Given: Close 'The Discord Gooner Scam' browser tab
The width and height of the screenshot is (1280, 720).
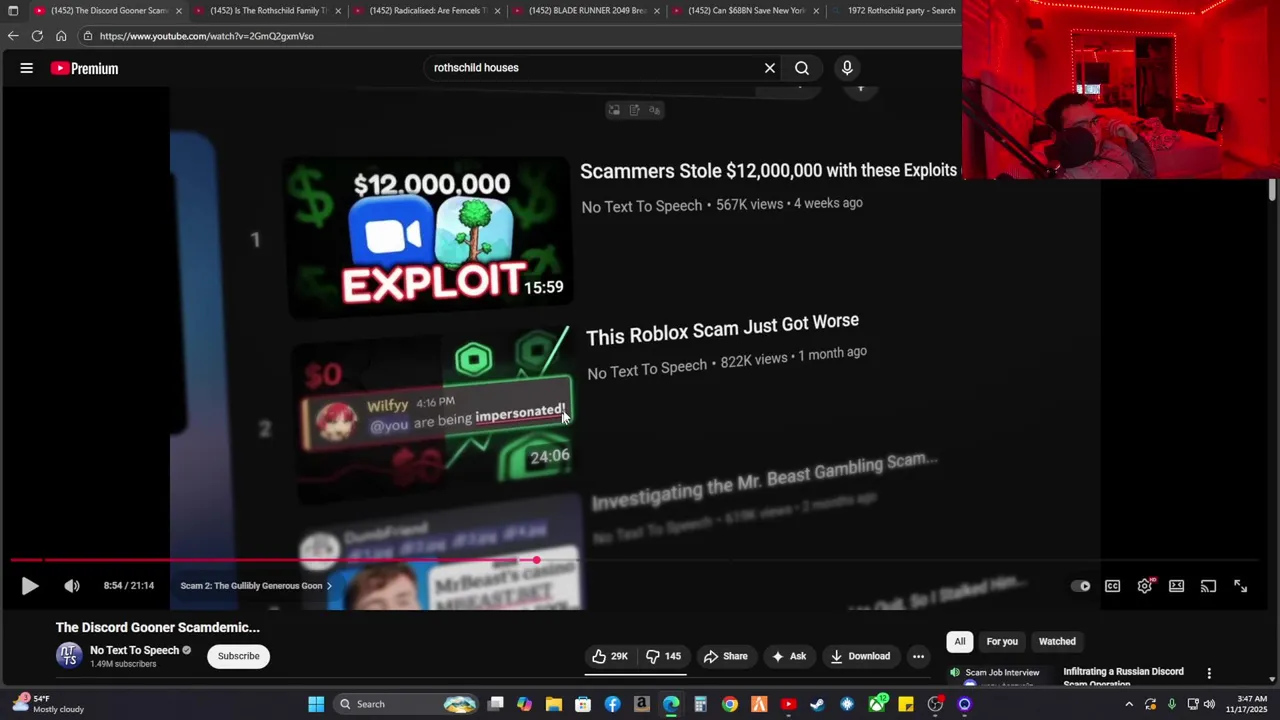Looking at the screenshot, I should 179,11.
